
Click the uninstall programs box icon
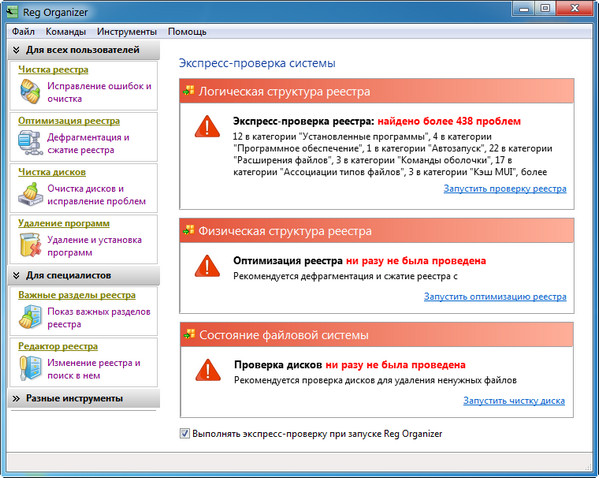click(30, 245)
